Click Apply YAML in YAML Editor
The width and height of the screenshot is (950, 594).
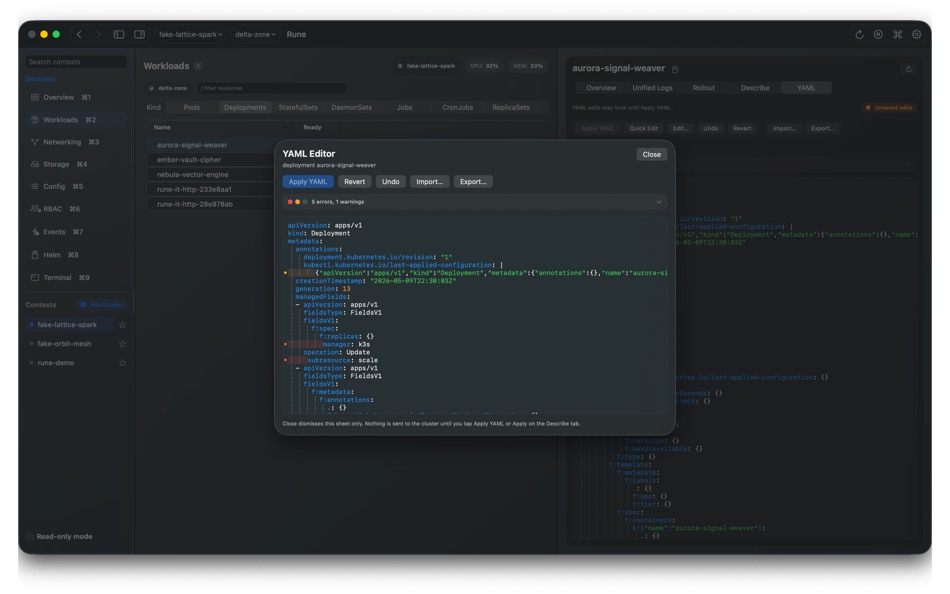click(308, 182)
